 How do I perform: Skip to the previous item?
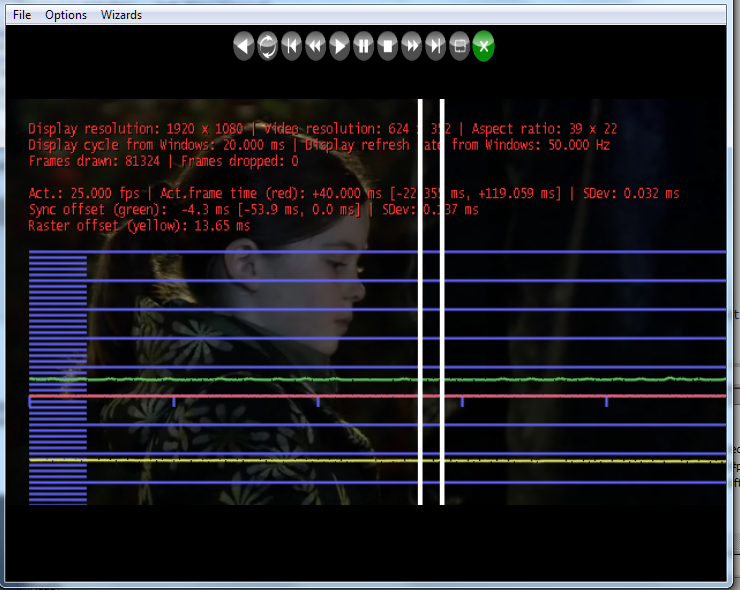[x=292, y=46]
